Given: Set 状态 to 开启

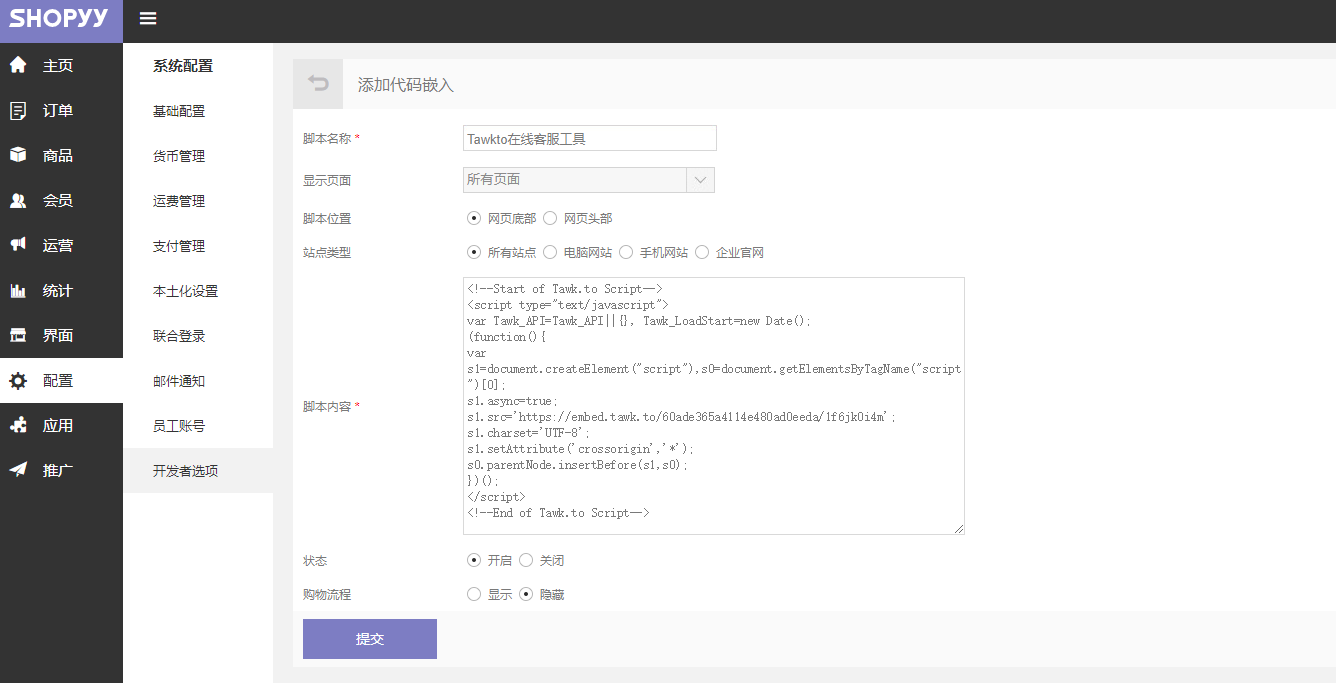Looking at the screenshot, I should (474, 560).
